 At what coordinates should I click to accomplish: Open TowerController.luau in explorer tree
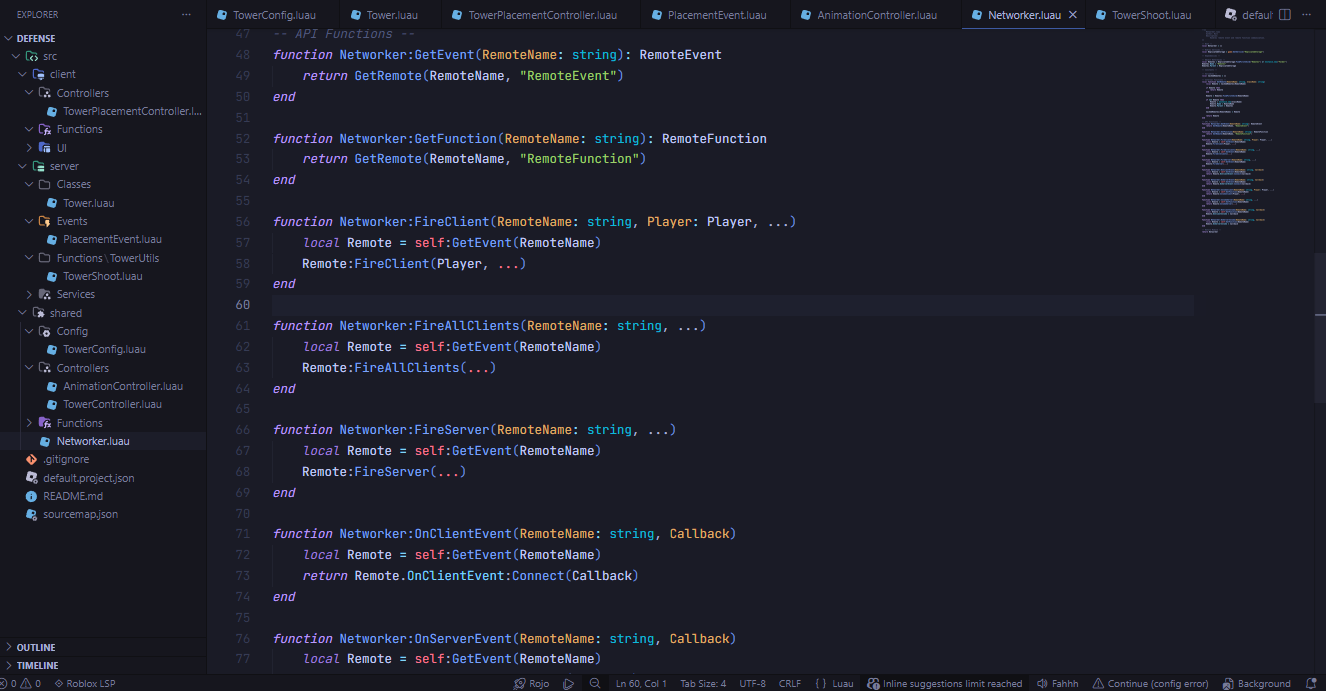tap(103, 404)
